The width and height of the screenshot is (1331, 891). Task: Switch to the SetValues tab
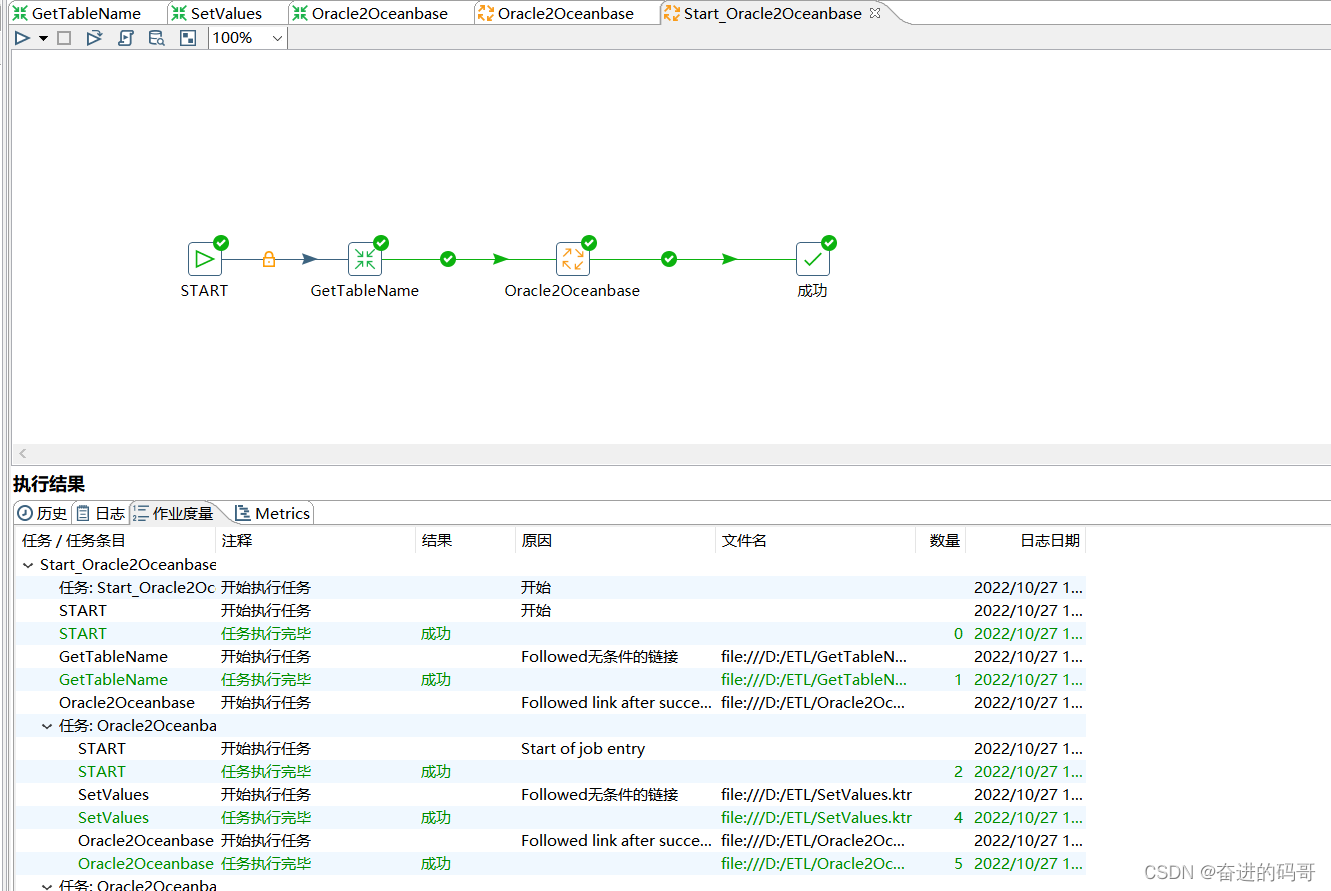click(x=216, y=13)
